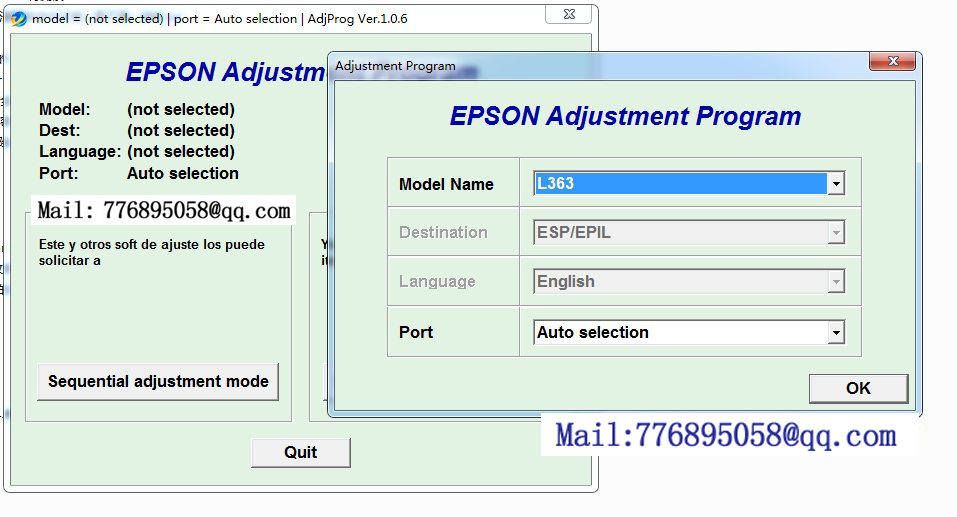
Task: Click the main window Port: Auto selection text
Action: click(139, 173)
